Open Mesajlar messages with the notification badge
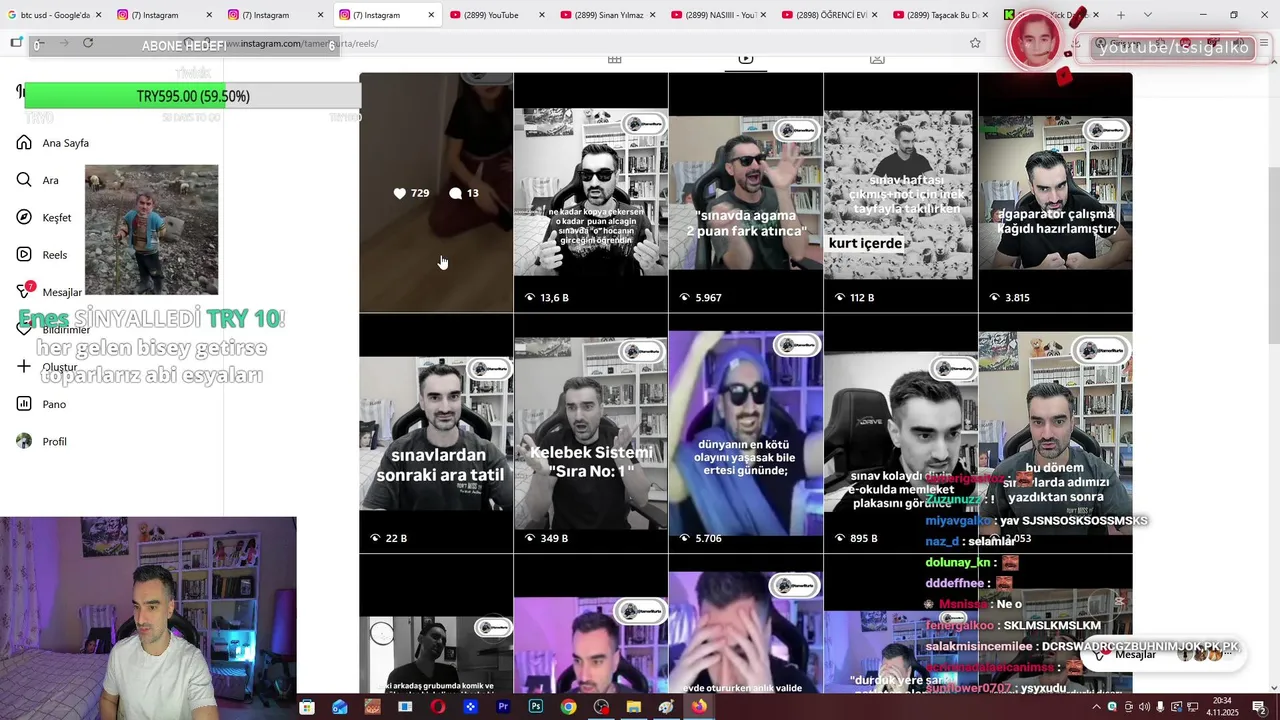Screen dimensions: 1280x720 [50, 292]
